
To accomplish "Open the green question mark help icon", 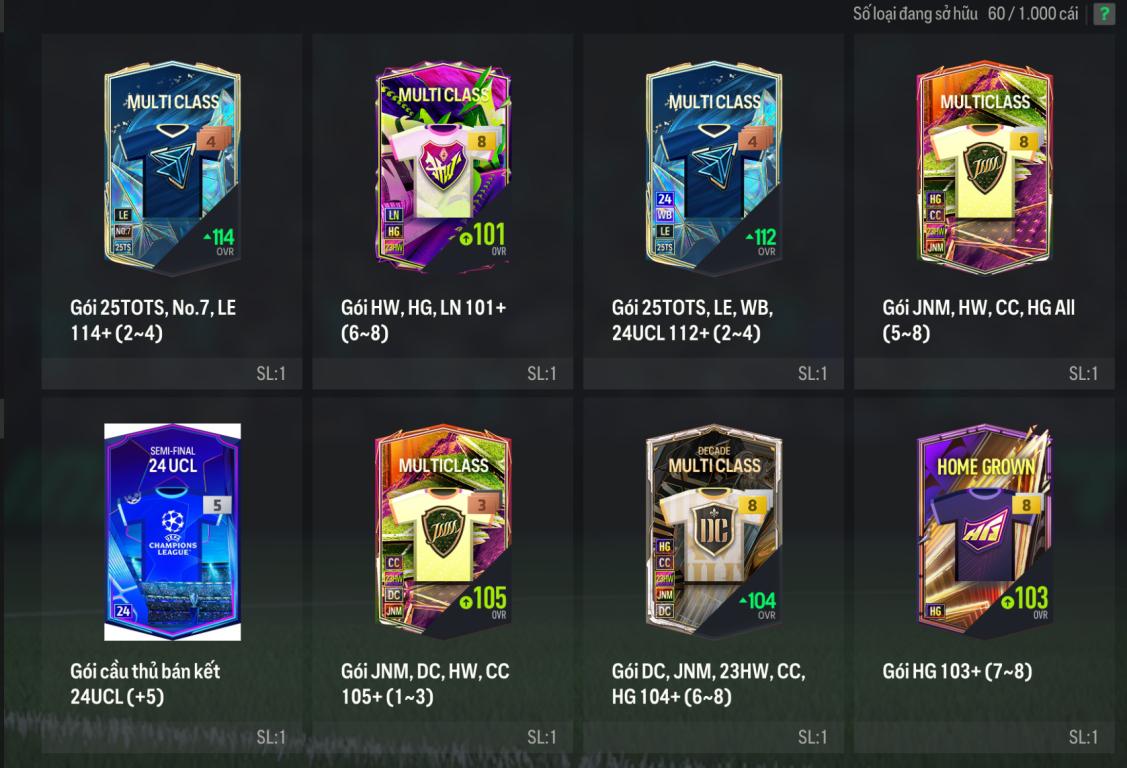I will [x=1103, y=14].
